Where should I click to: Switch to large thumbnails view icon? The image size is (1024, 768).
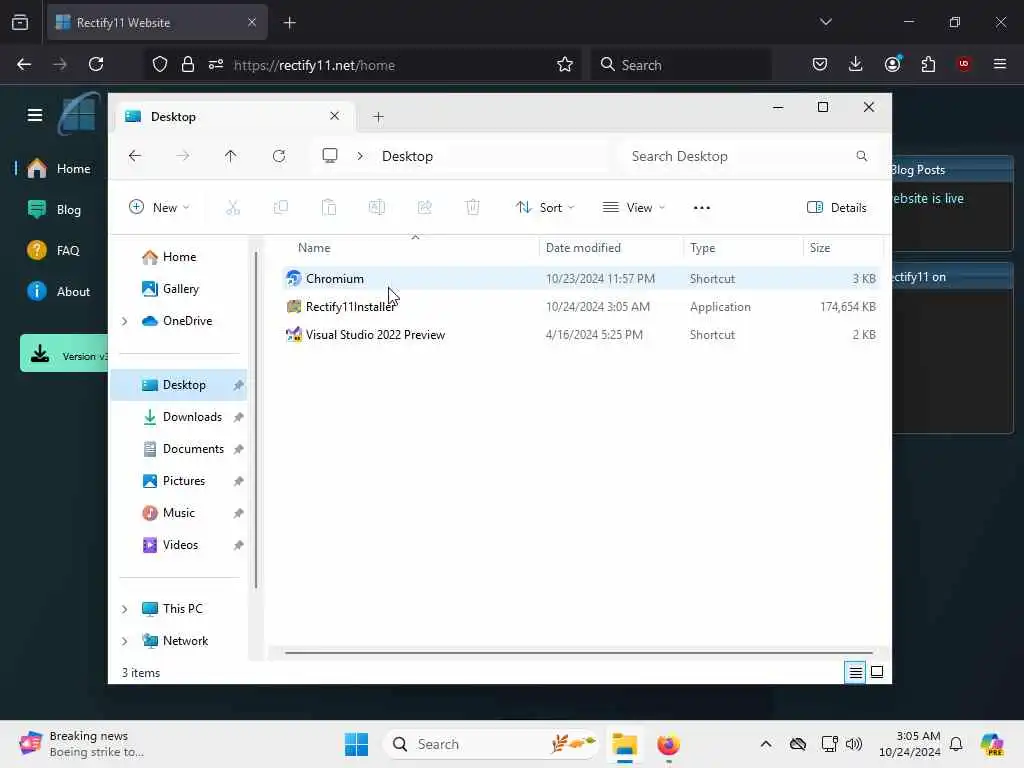(x=877, y=672)
